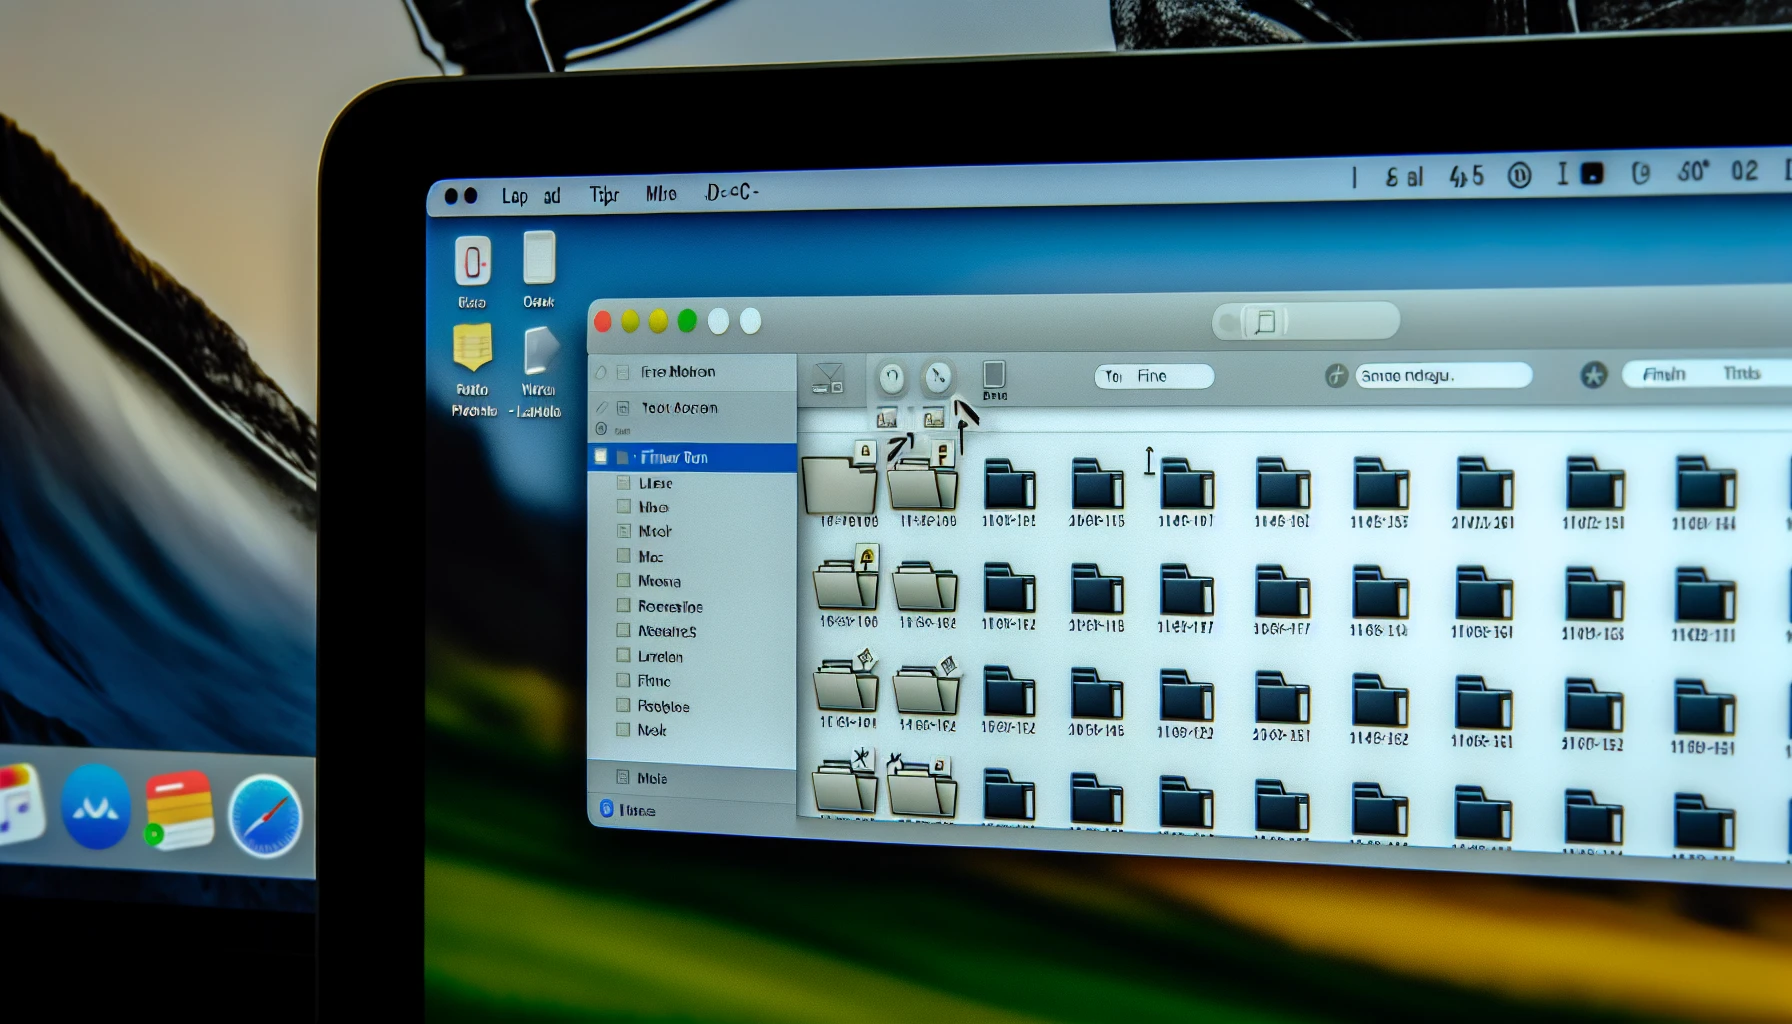This screenshot has height=1024, width=1792.
Task: Open the white desktop document icon labeled Oelek
Action: coord(539,258)
